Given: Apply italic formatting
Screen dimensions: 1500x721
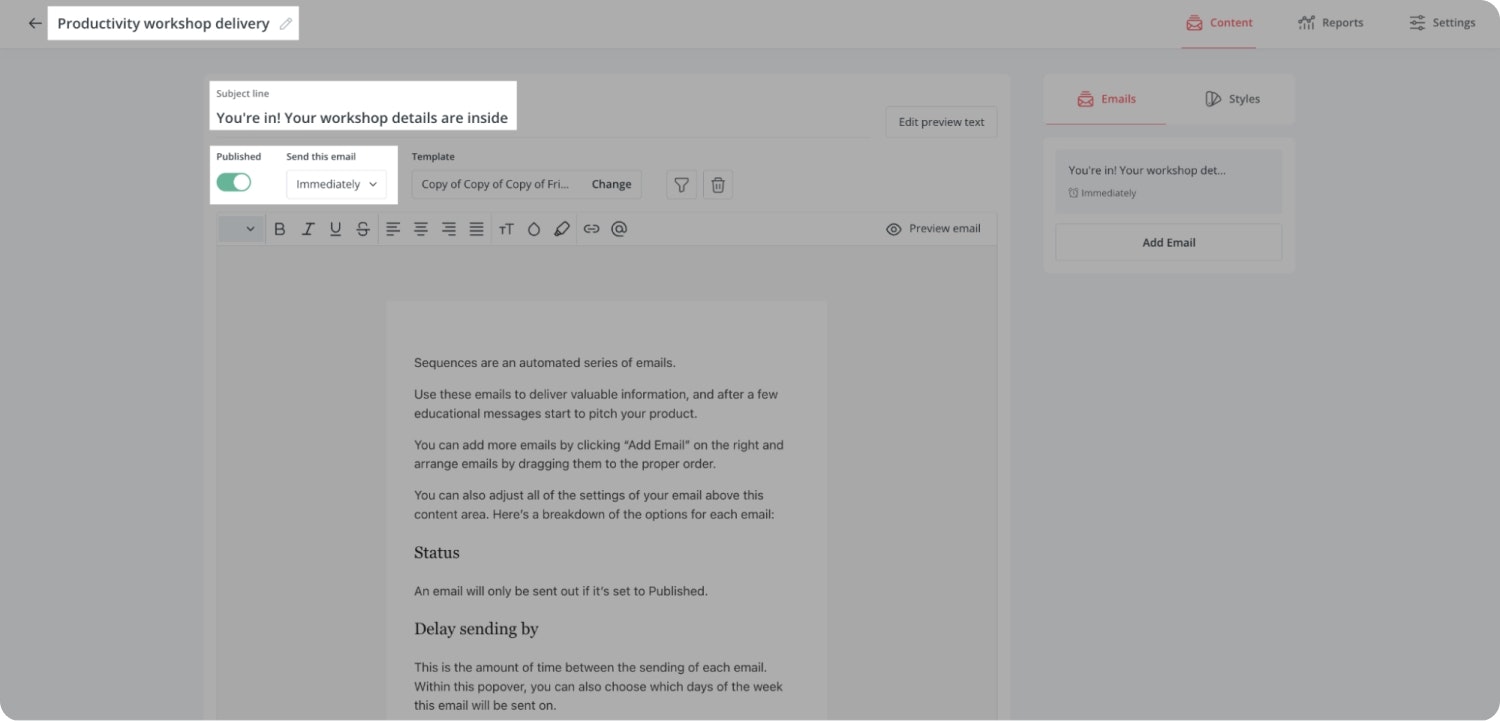Looking at the screenshot, I should [308, 229].
